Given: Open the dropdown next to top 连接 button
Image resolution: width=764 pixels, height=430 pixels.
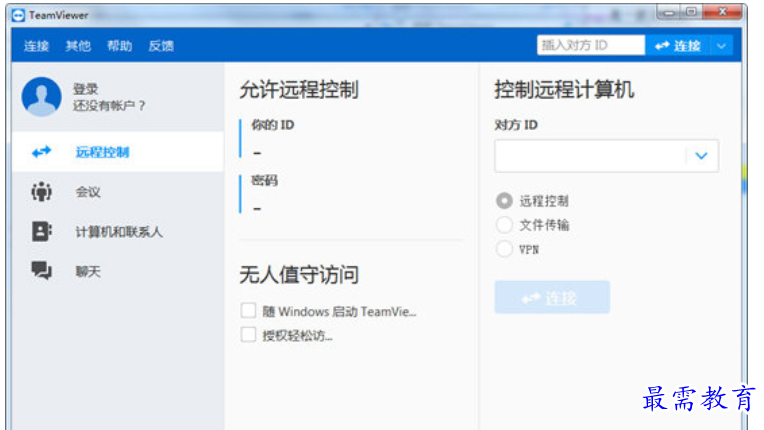Looking at the screenshot, I should (722, 46).
